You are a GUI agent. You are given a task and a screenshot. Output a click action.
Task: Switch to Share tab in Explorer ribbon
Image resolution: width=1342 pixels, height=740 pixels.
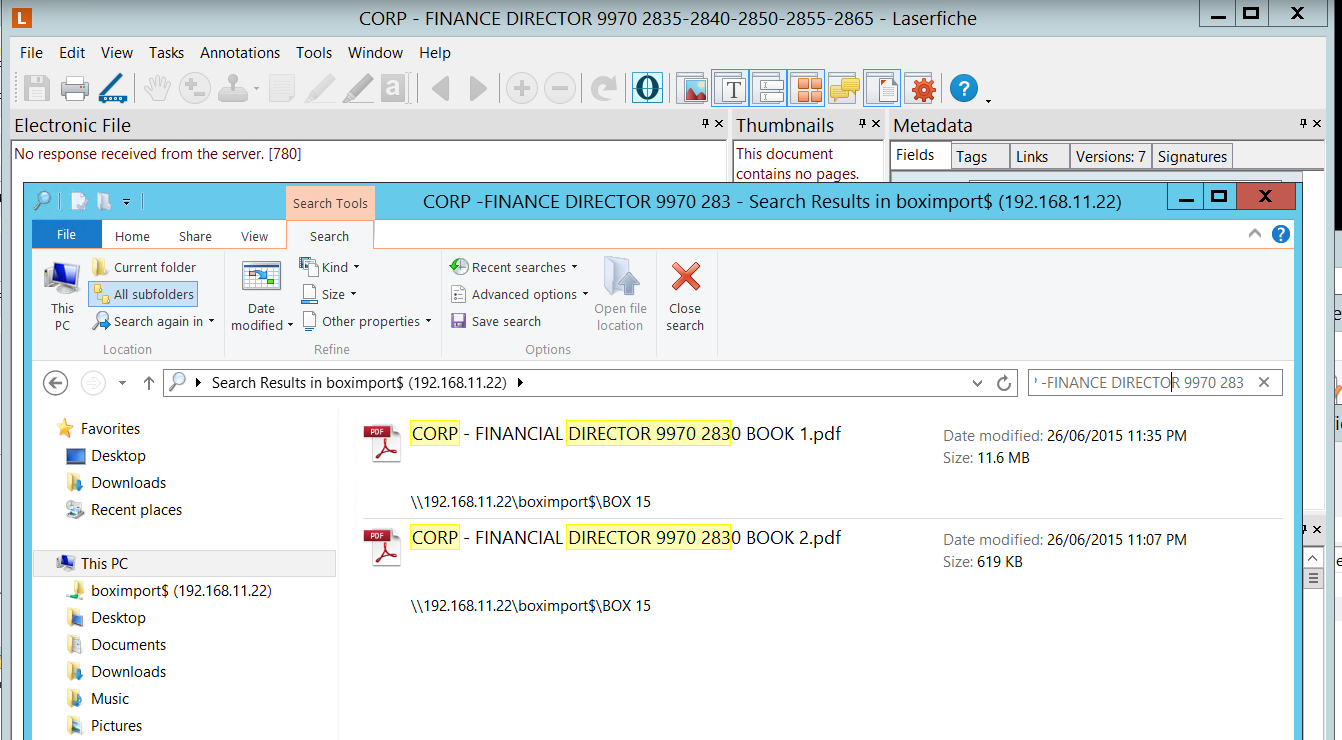click(x=195, y=236)
